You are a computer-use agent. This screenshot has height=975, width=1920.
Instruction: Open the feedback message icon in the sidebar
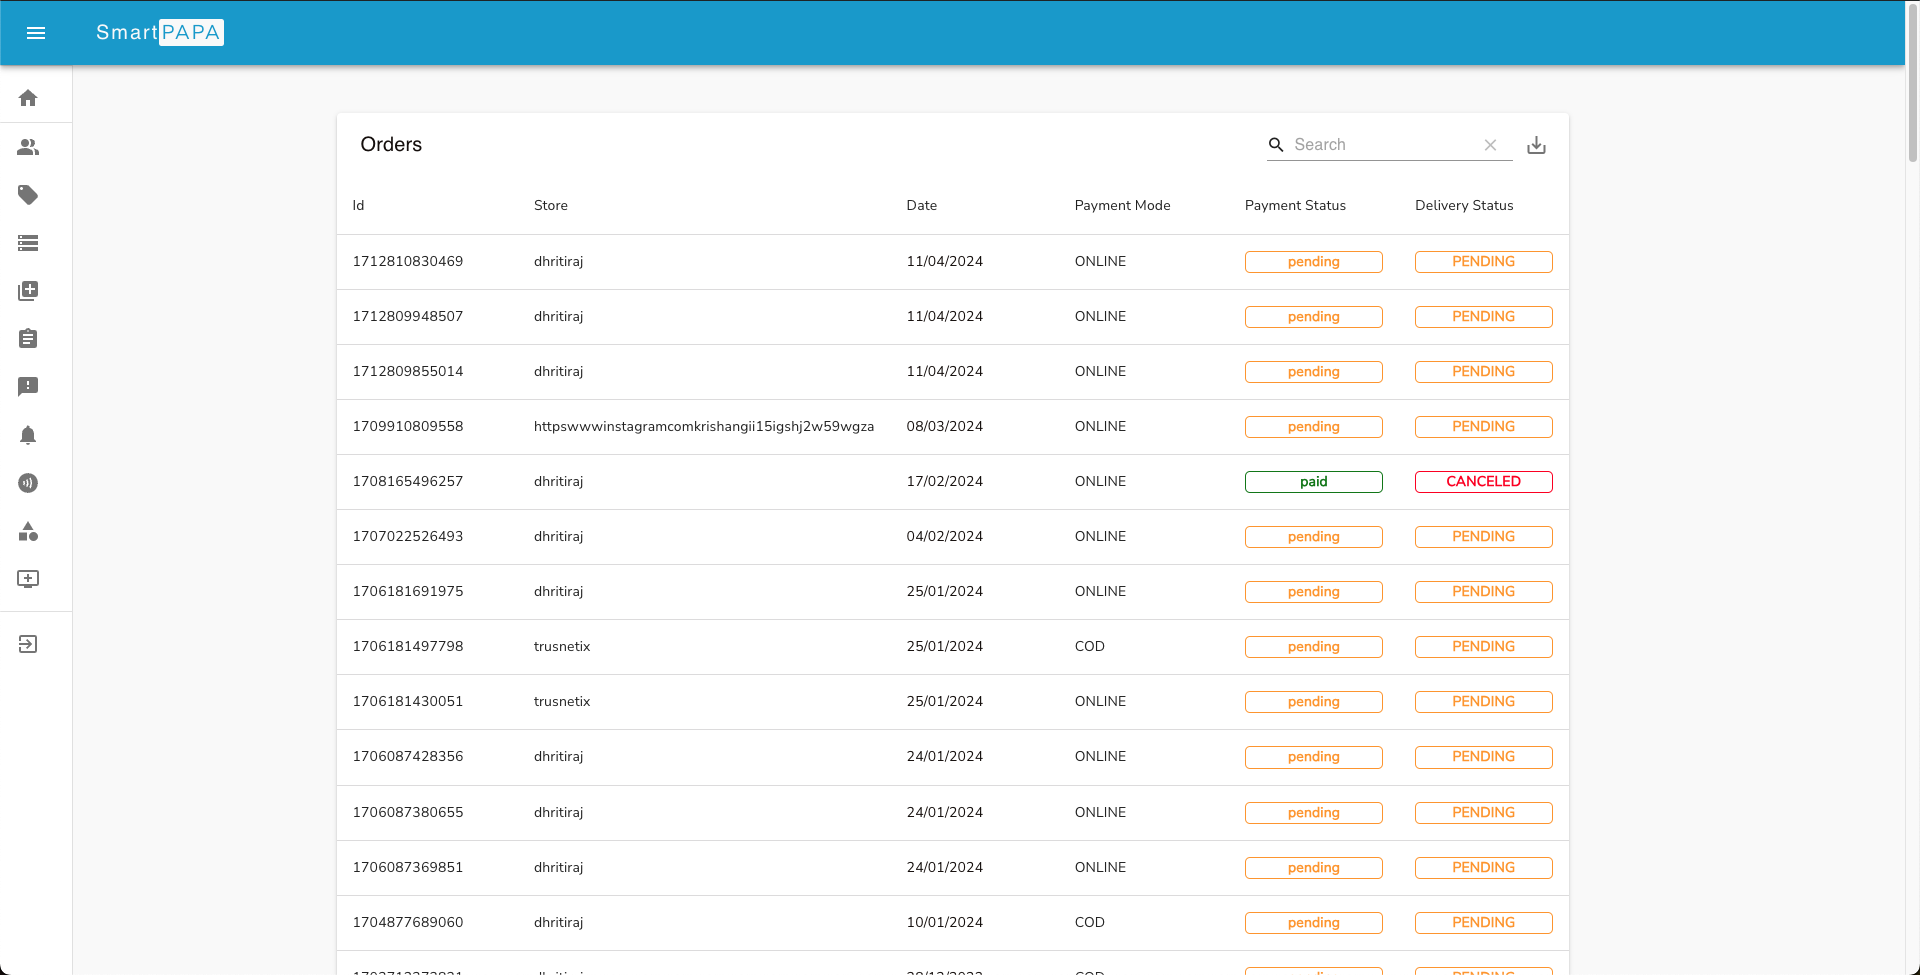click(28, 387)
